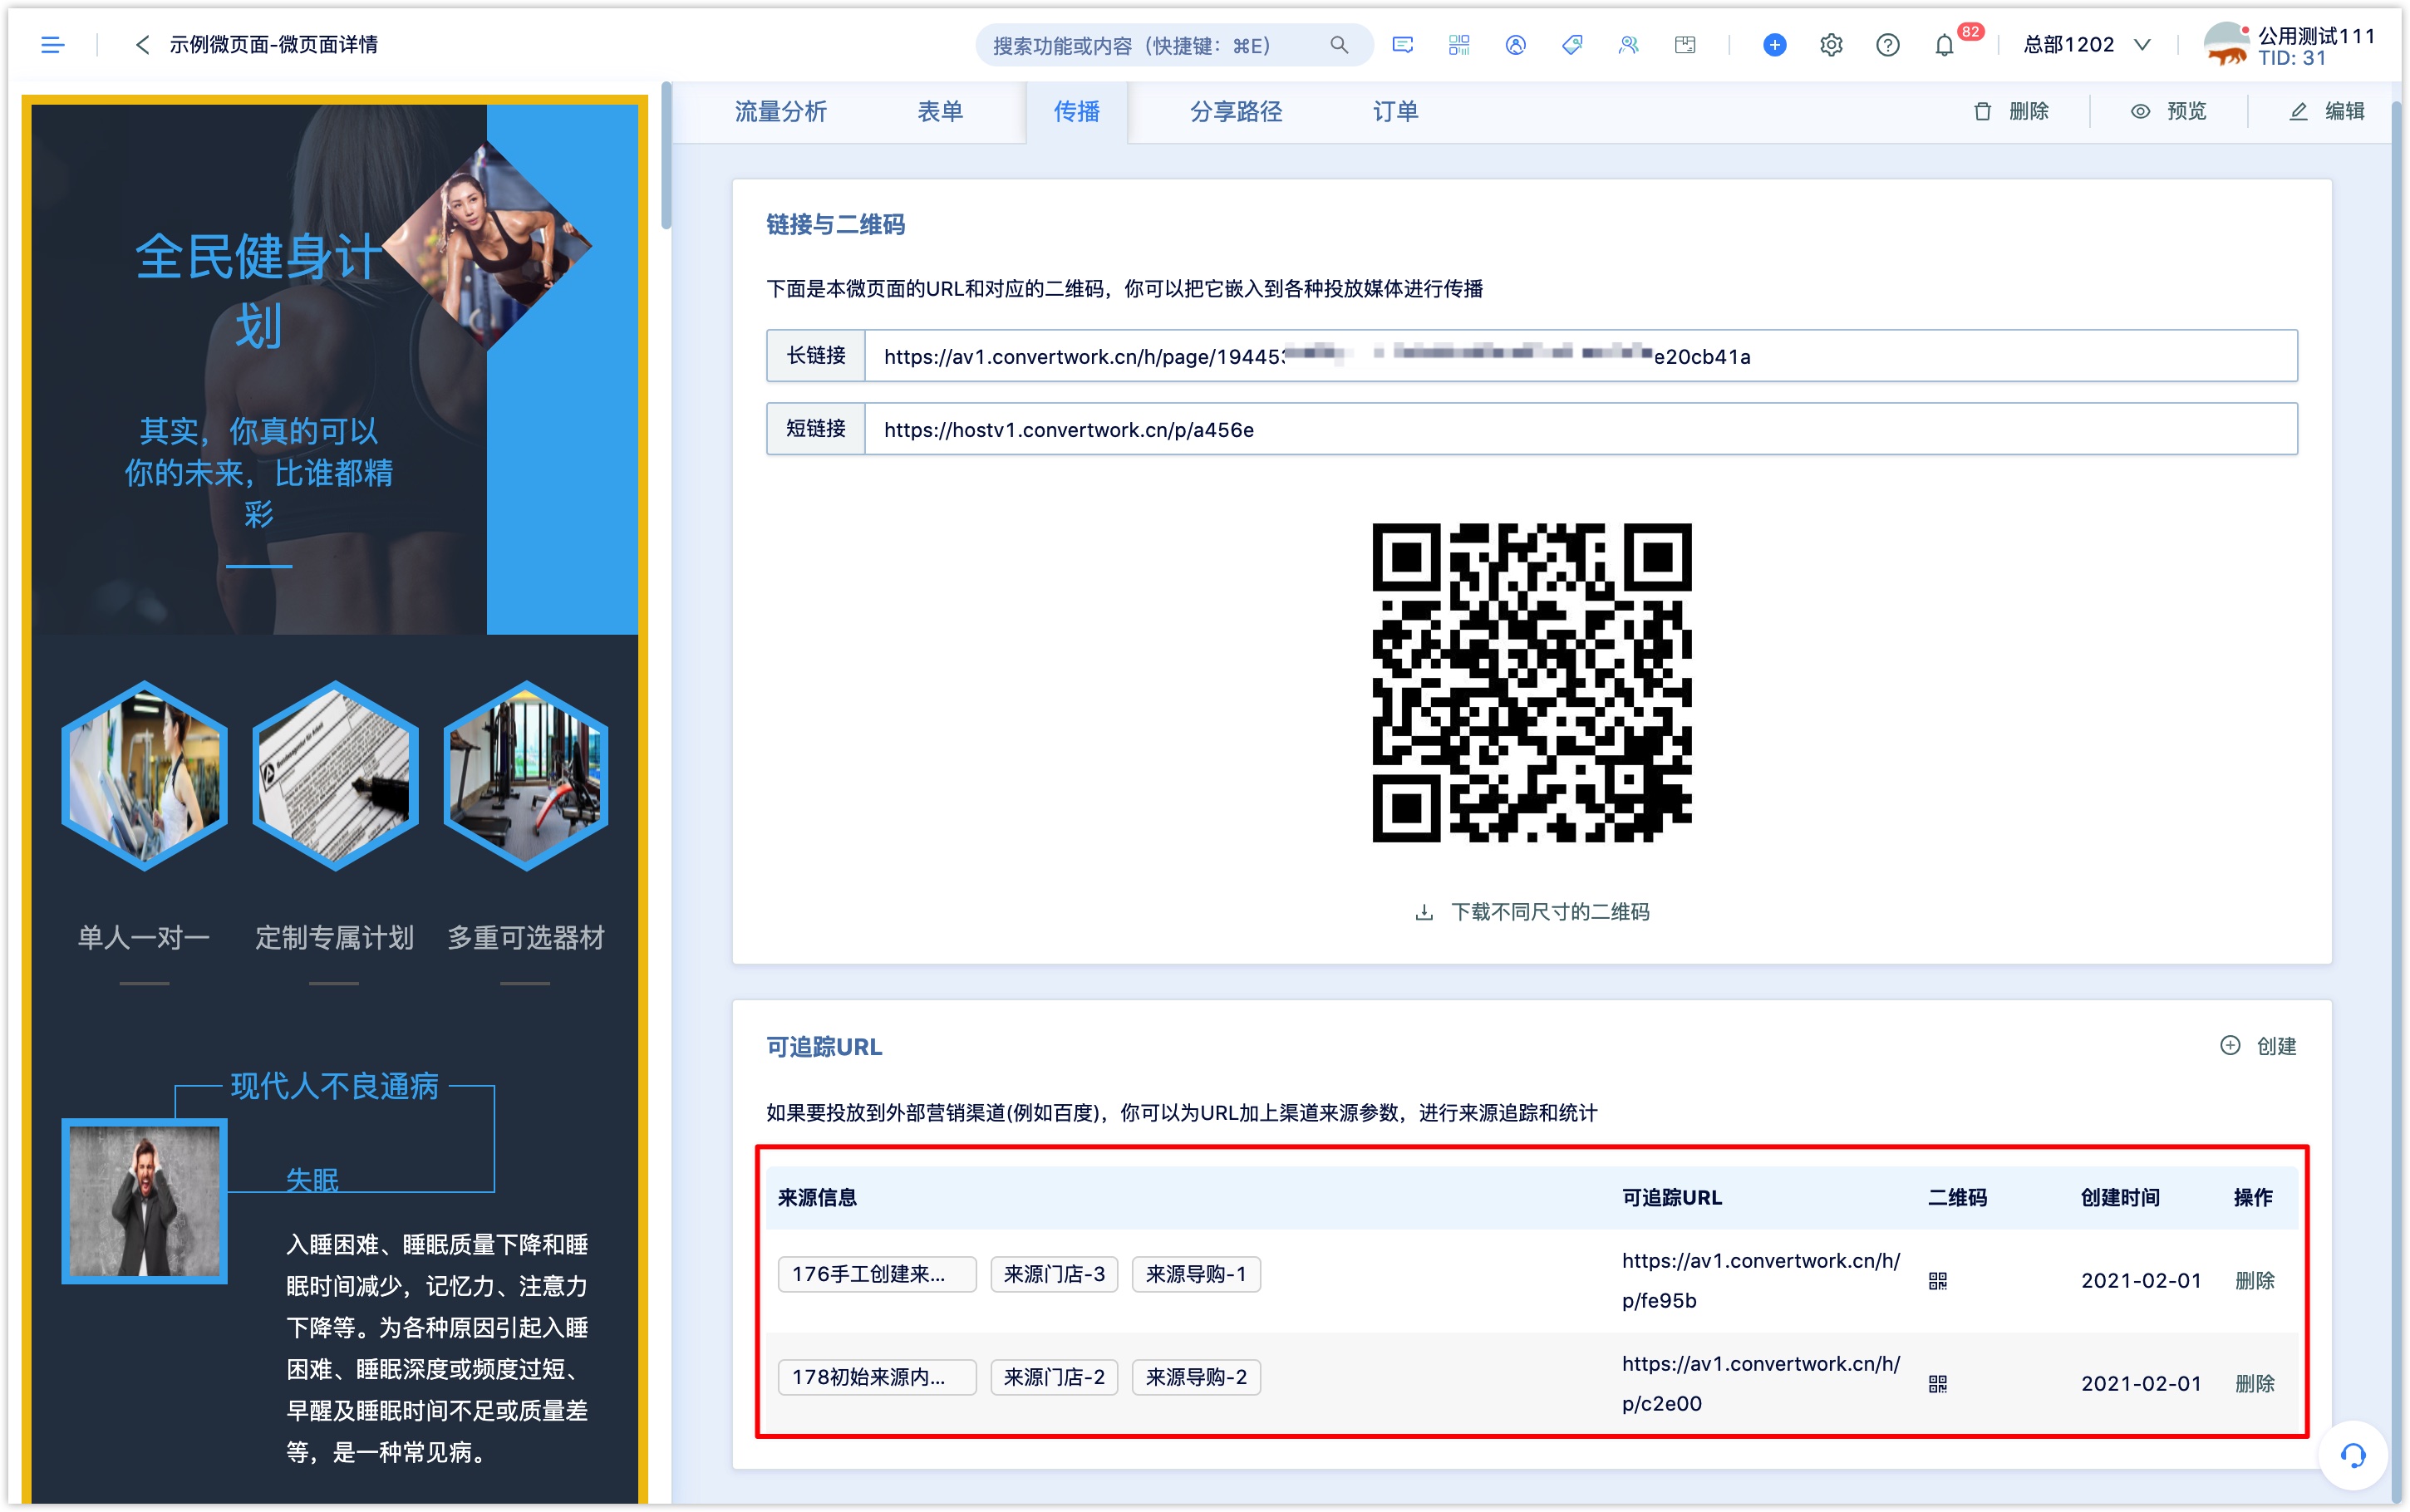Click the 创建时间 column header
The width and height of the screenshot is (2410, 1512).
[x=2120, y=1197]
